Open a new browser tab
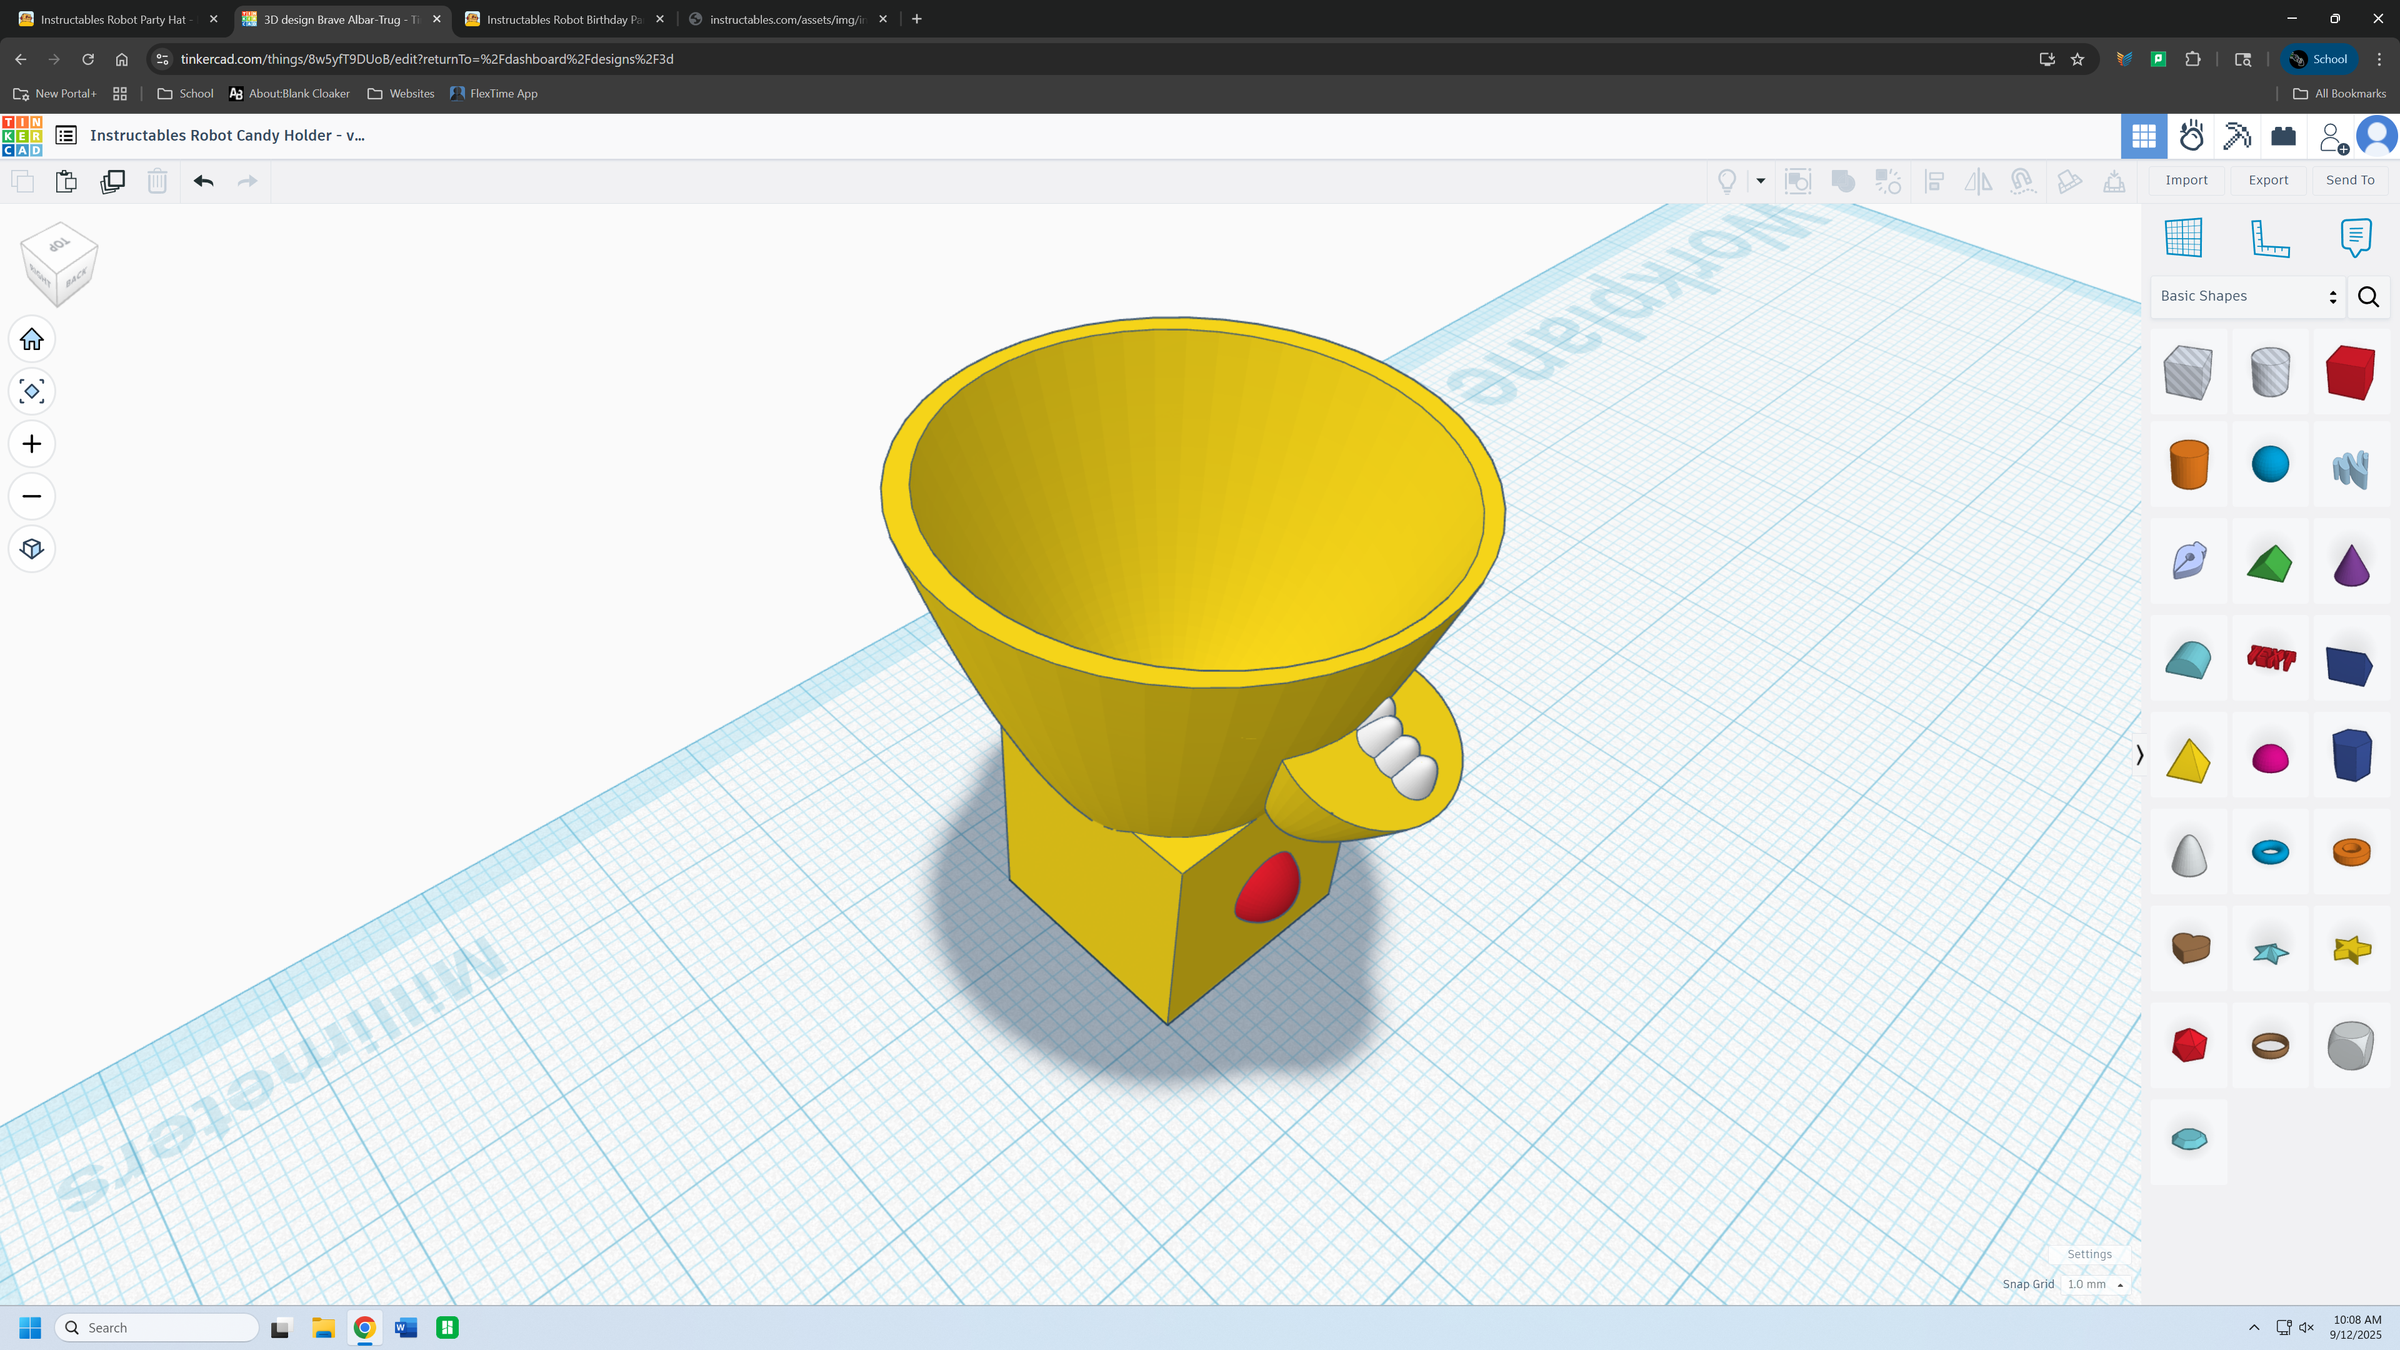 (x=917, y=19)
